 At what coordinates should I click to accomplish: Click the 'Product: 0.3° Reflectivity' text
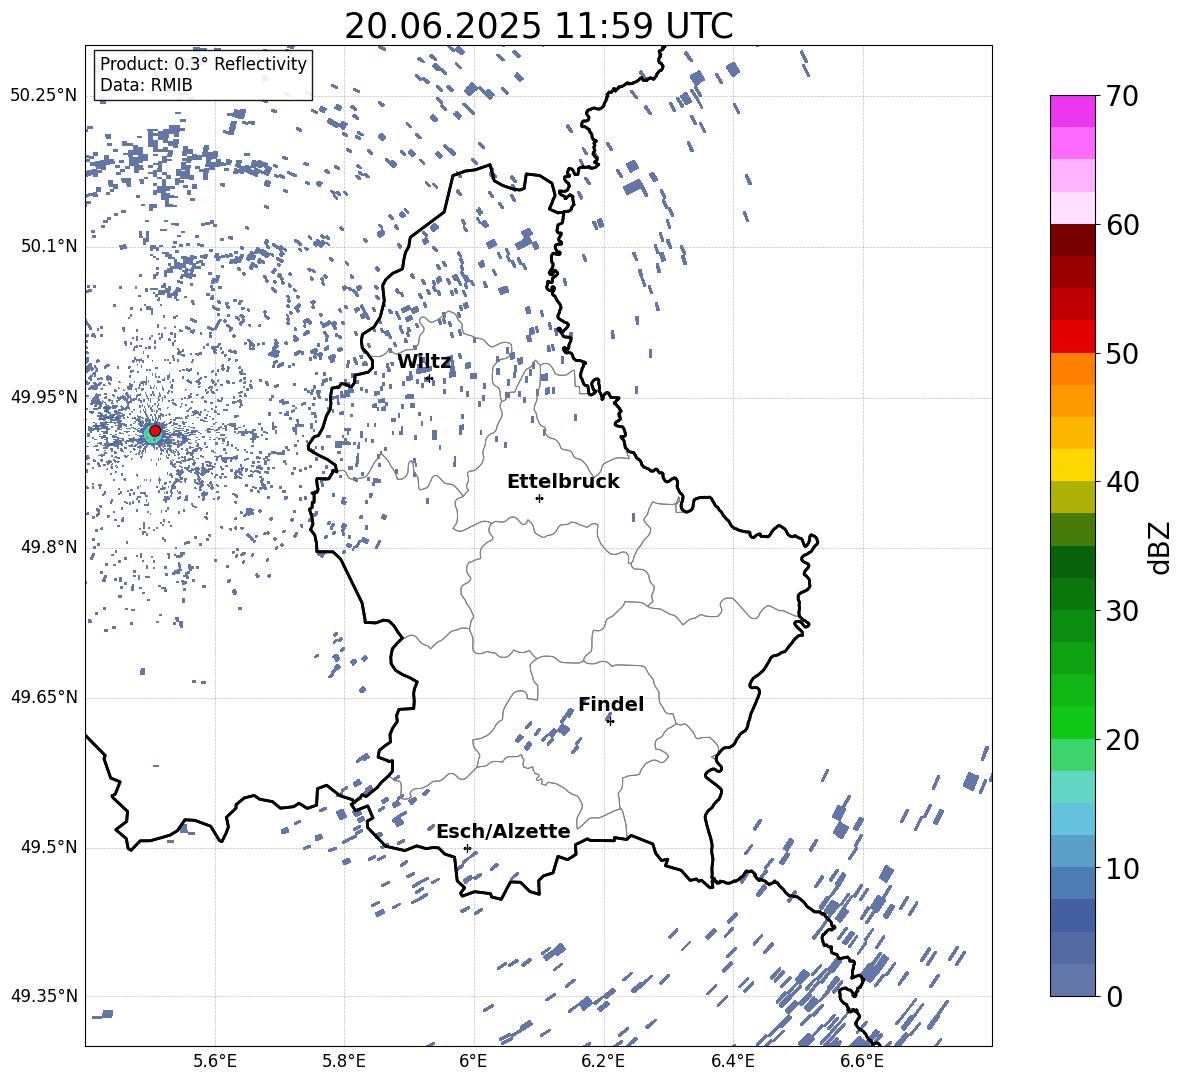pos(203,64)
